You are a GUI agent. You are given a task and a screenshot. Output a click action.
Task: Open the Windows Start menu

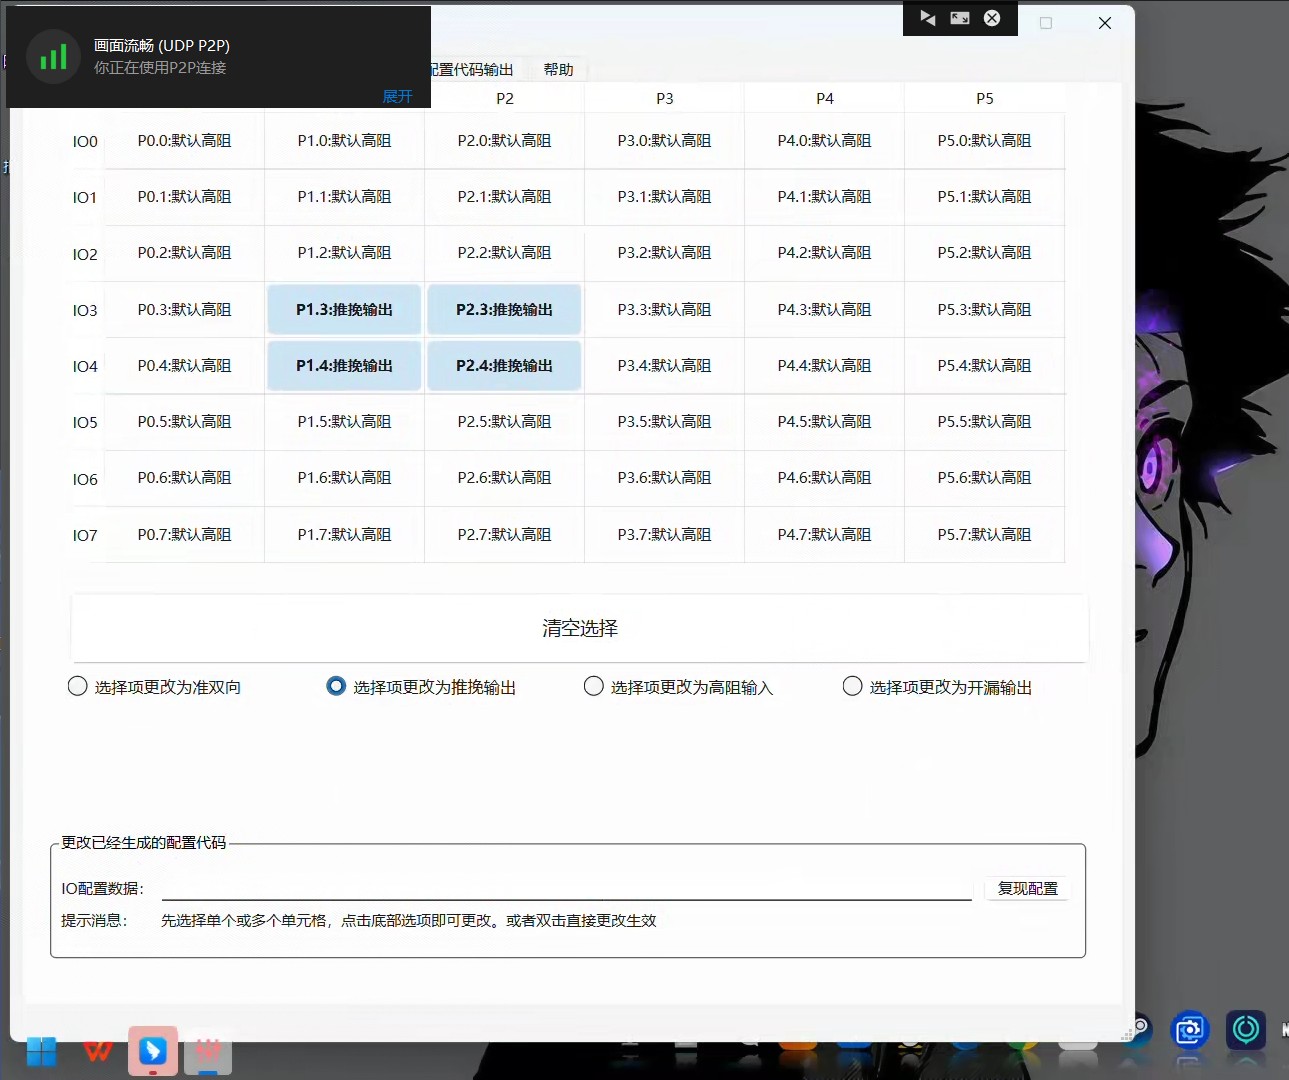pos(42,1052)
